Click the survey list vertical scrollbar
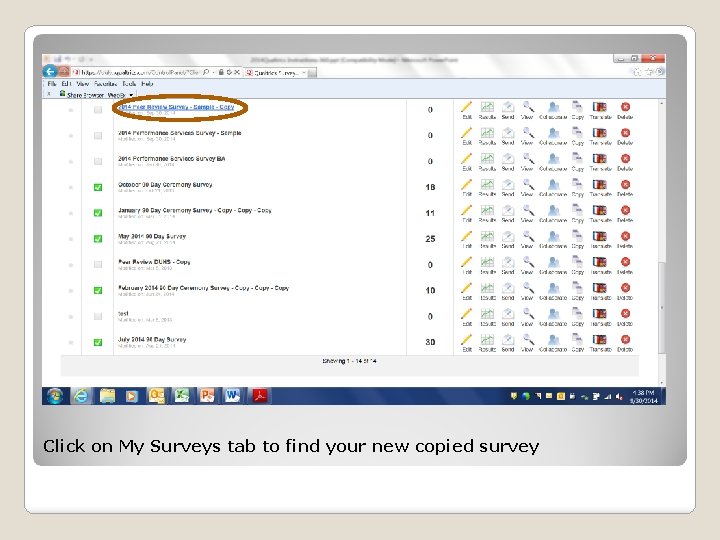720x540 pixels. click(x=662, y=308)
